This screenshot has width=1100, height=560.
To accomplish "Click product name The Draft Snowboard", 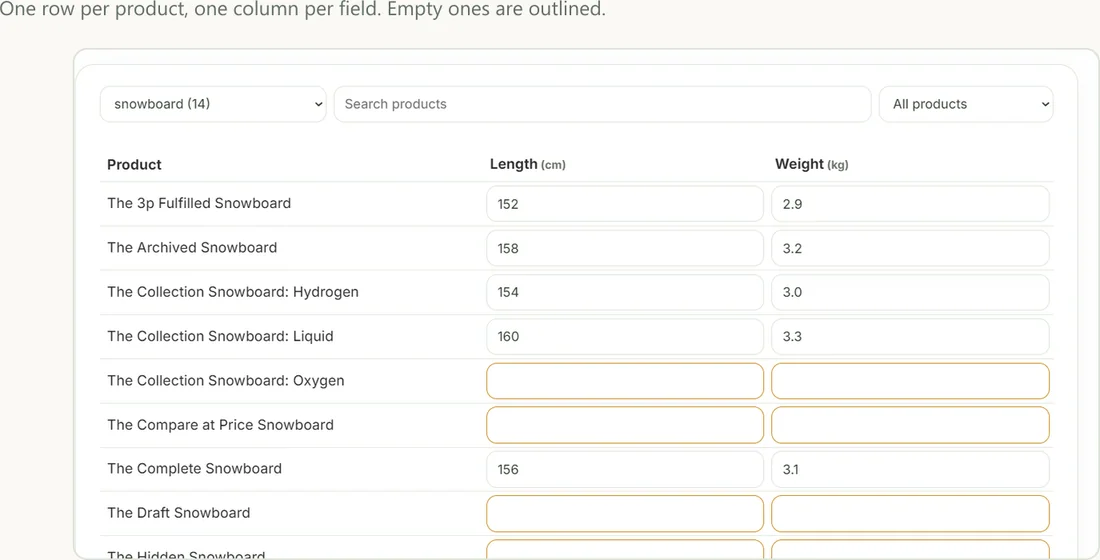I will click(179, 513).
